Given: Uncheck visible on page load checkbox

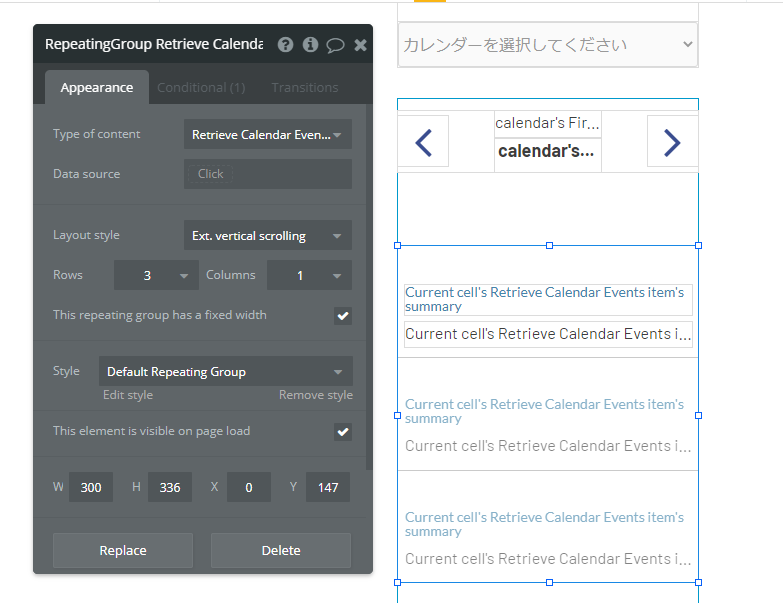Looking at the screenshot, I should [343, 432].
